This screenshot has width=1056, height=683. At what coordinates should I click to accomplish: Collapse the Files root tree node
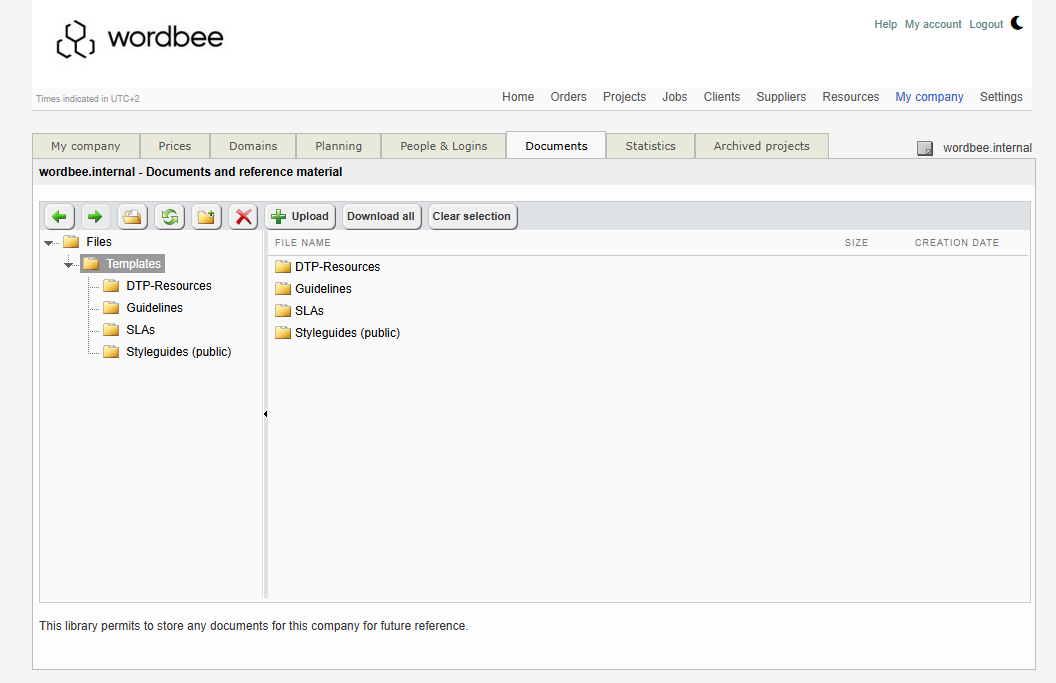[x=48, y=243]
